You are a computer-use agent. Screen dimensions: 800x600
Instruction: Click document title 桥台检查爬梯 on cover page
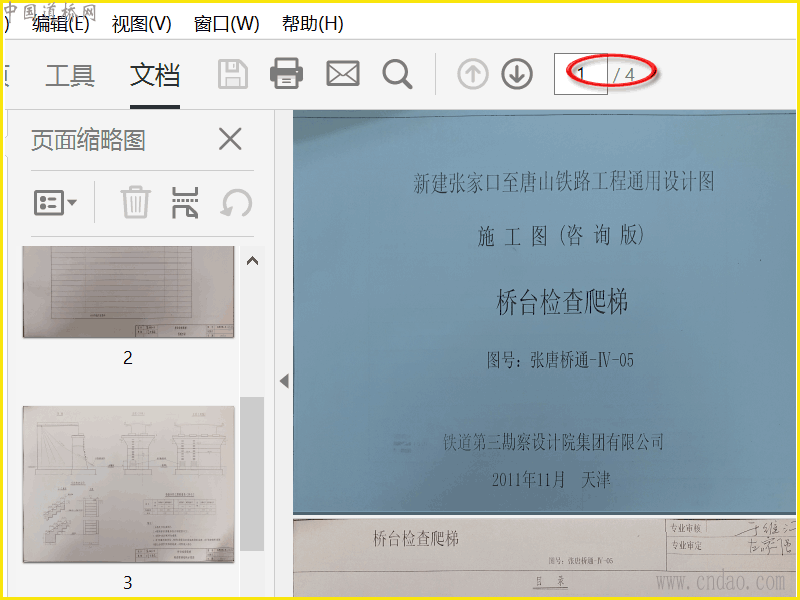[x=562, y=302]
